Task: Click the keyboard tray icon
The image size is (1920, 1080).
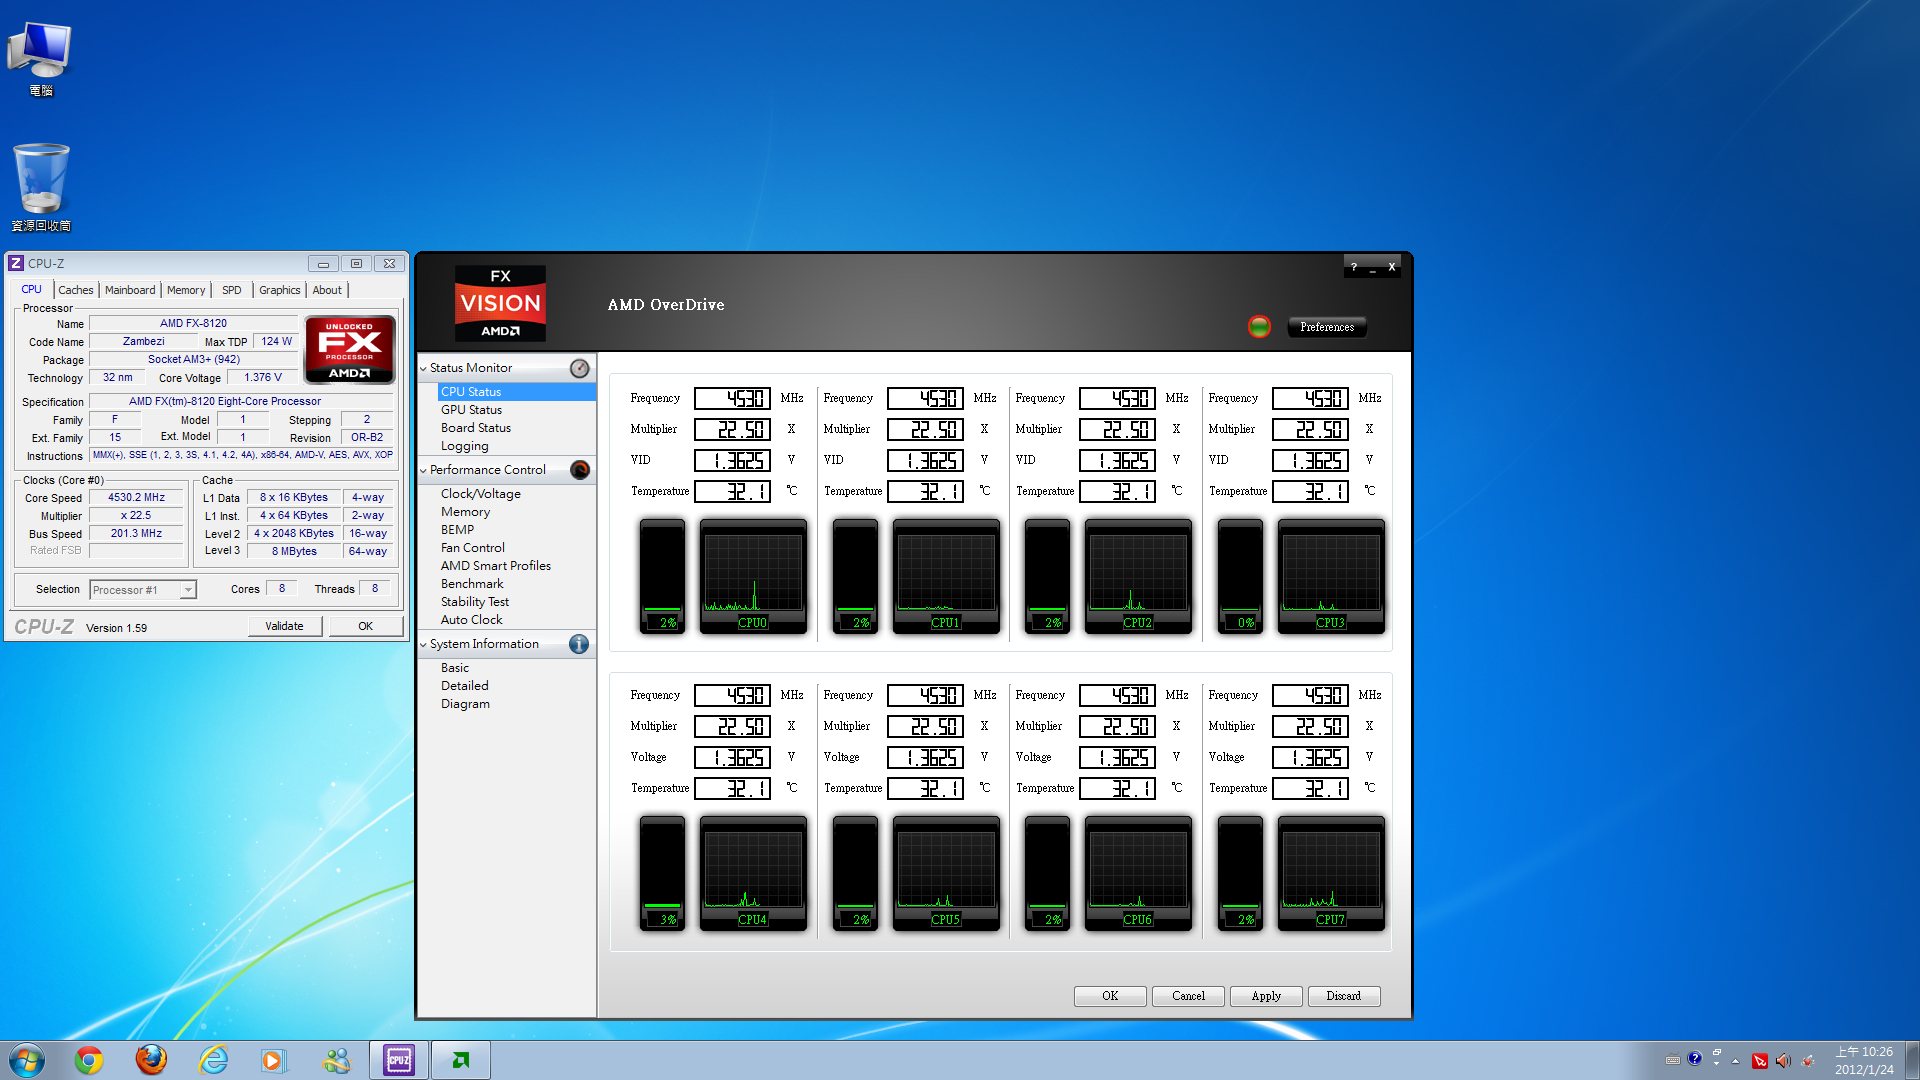Action: pyautogui.click(x=1672, y=1060)
